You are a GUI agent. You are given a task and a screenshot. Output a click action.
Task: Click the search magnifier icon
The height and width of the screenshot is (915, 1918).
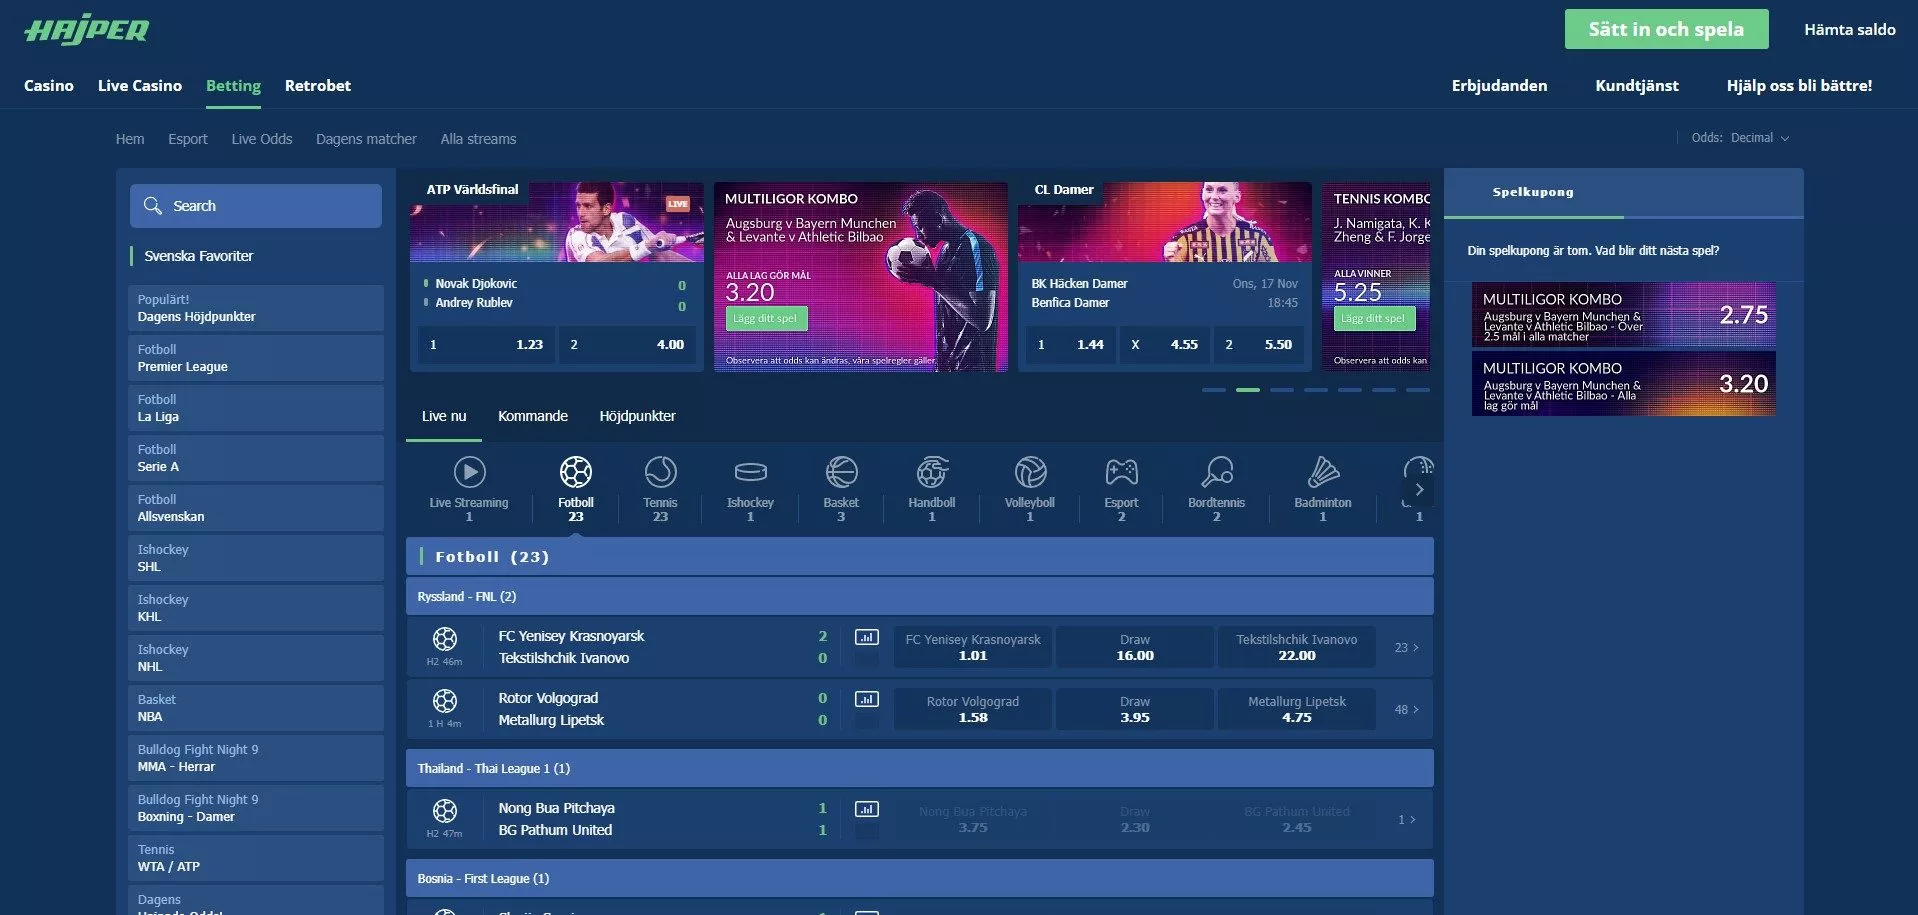pos(153,205)
